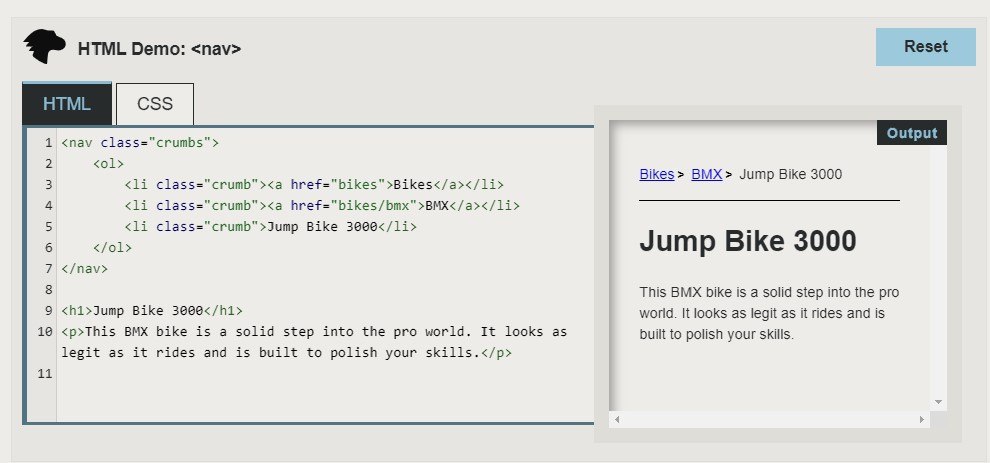
Task: Click the output scrollbar down arrow
Action: [938, 402]
